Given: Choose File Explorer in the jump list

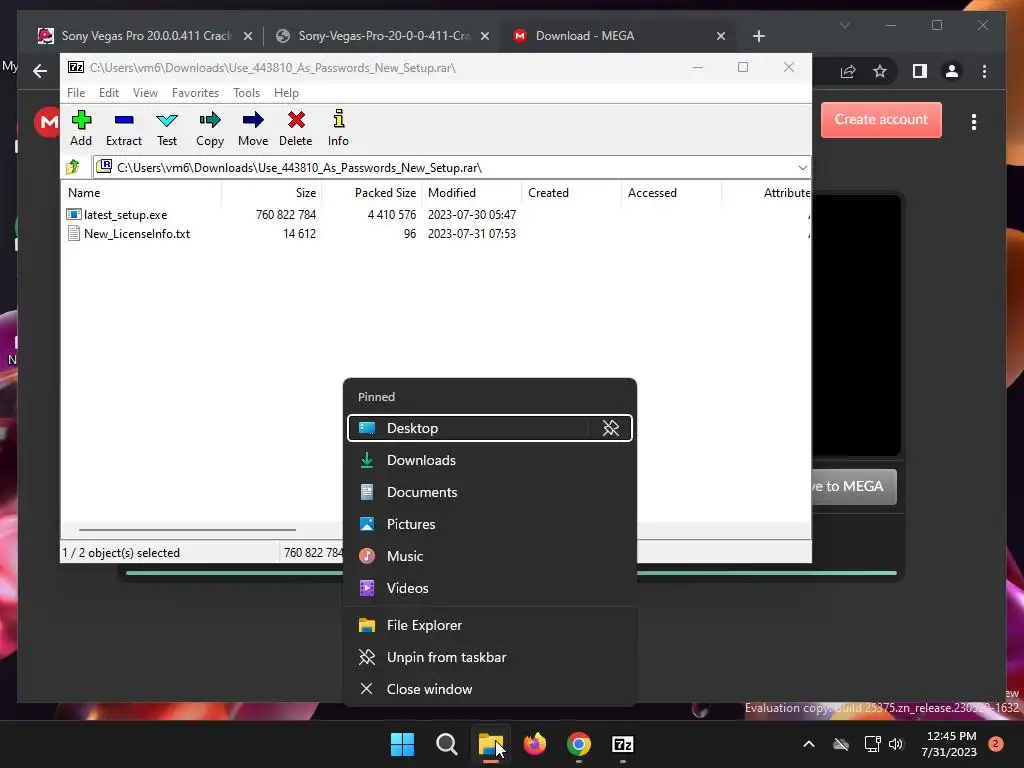Looking at the screenshot, I should click(490, 626).
